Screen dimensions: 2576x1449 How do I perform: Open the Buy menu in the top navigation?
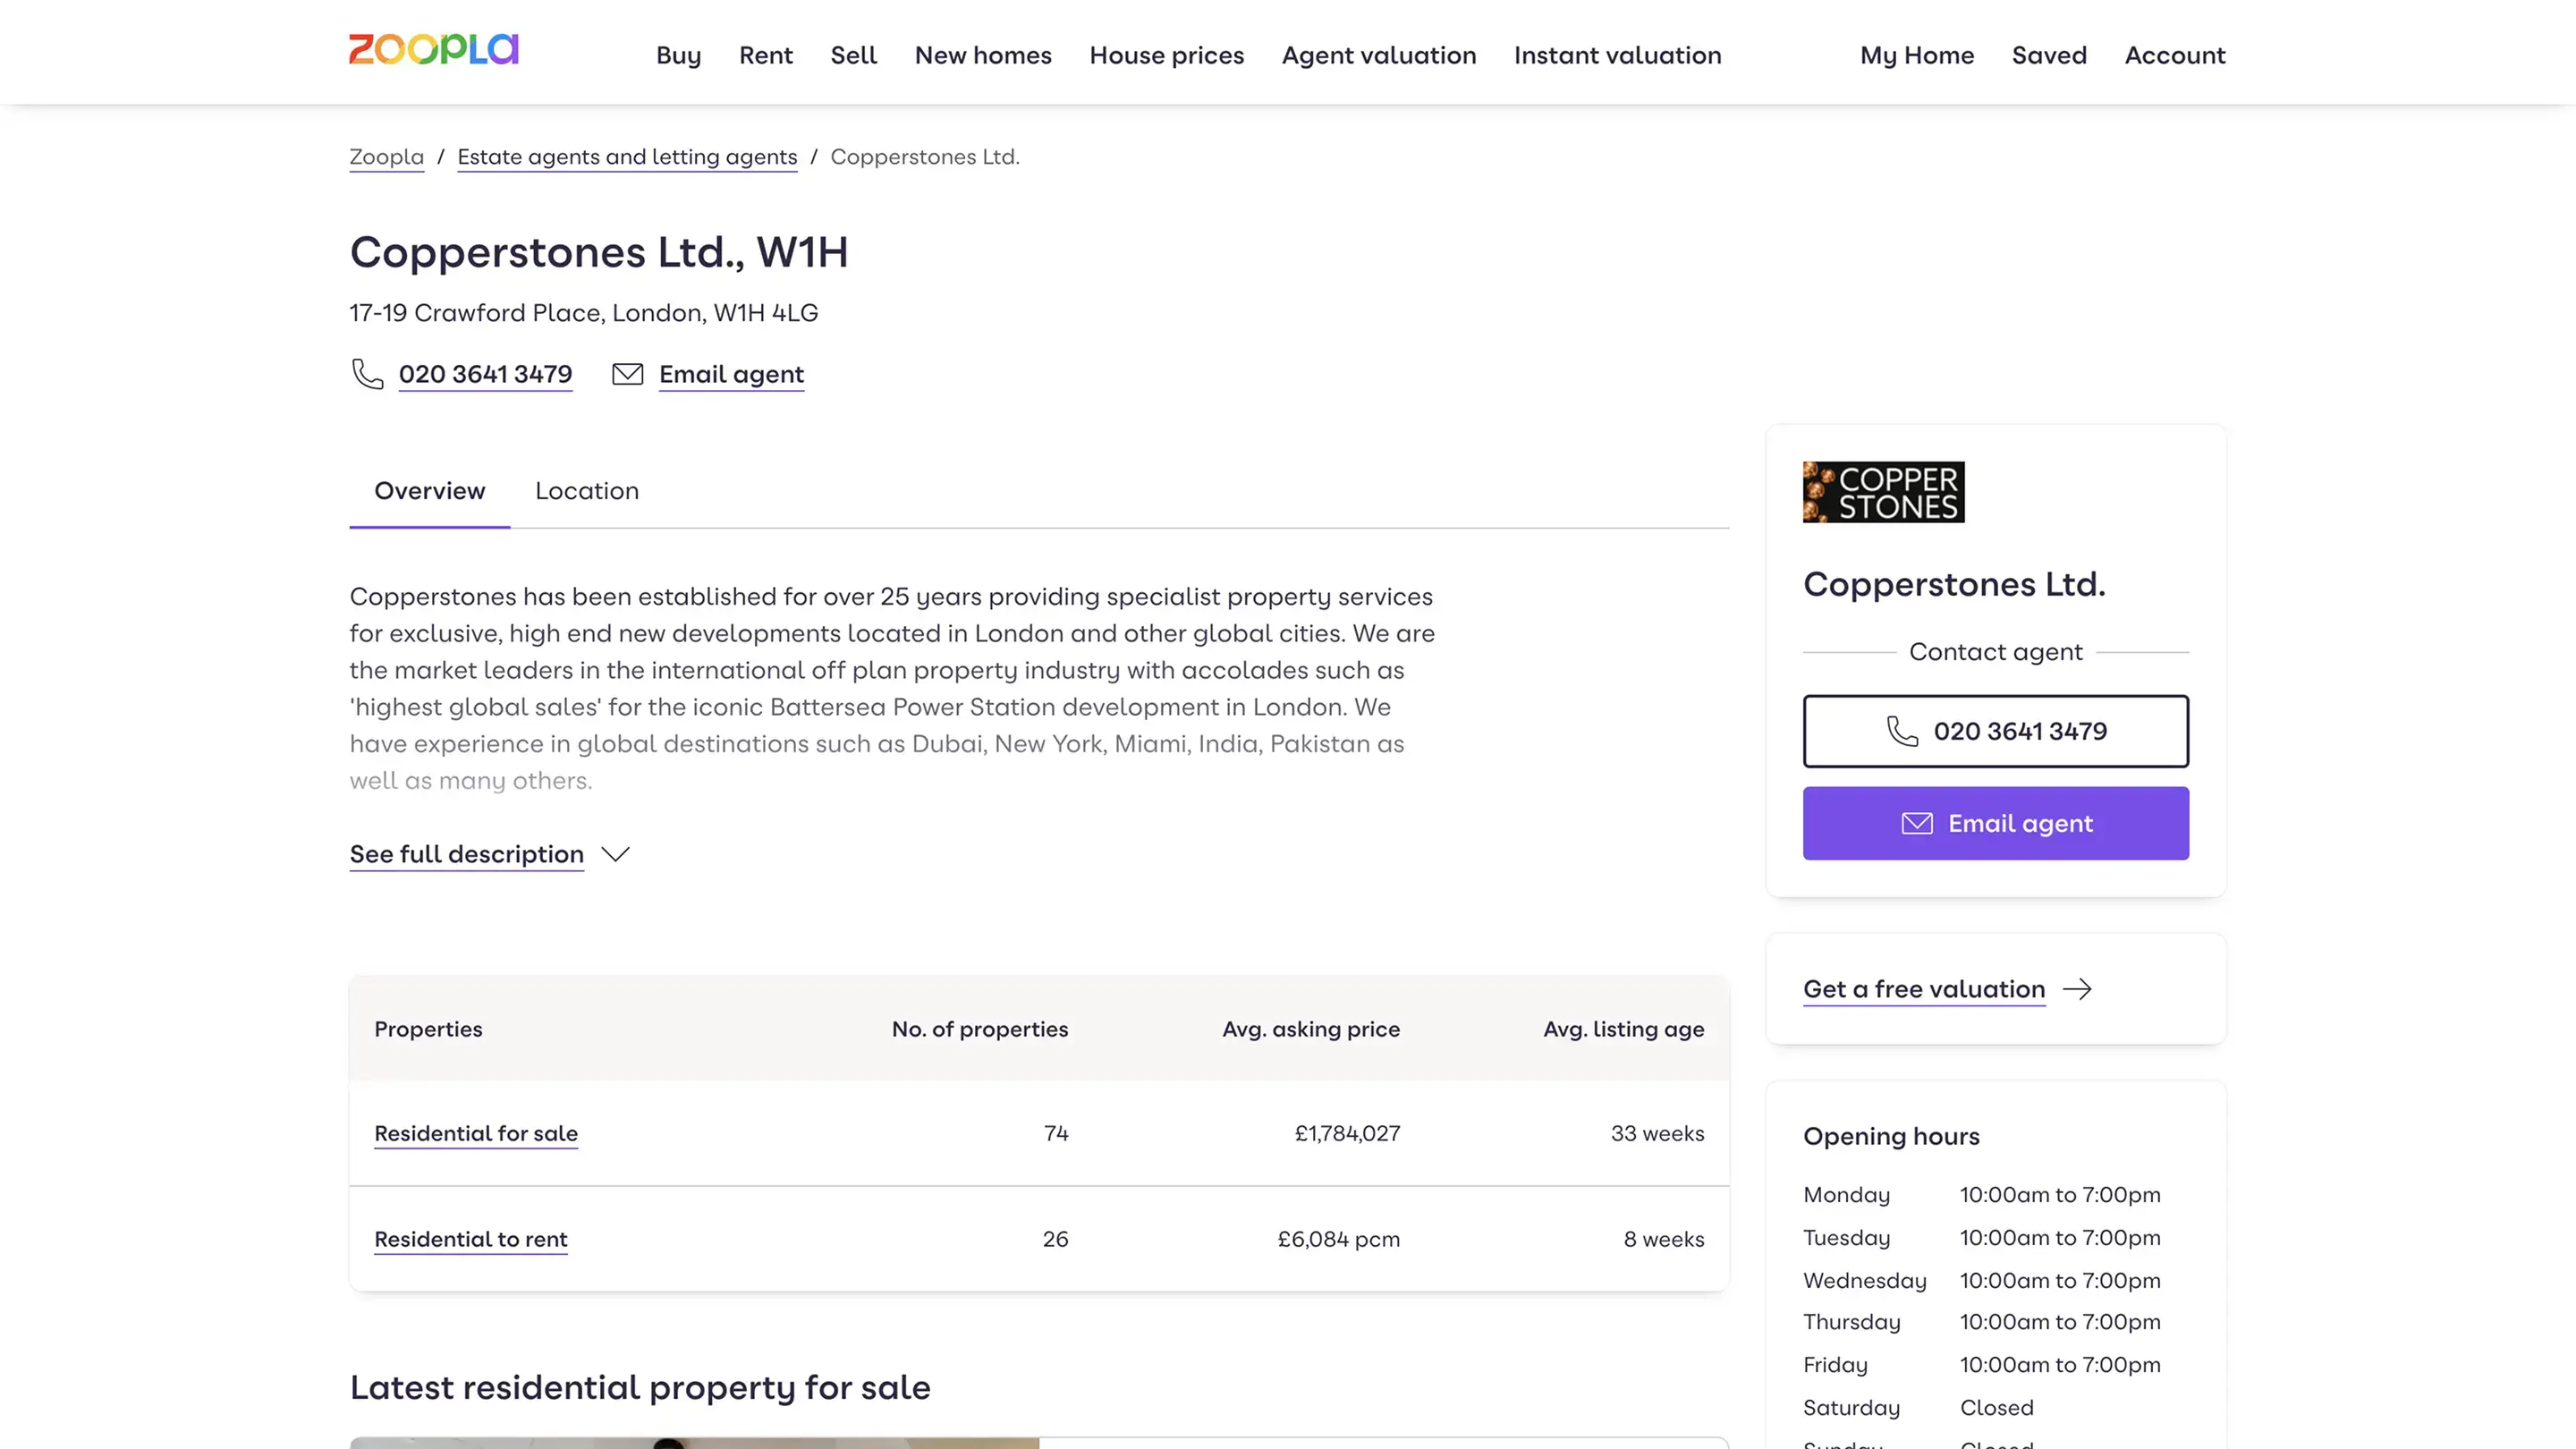pos(678,55)
